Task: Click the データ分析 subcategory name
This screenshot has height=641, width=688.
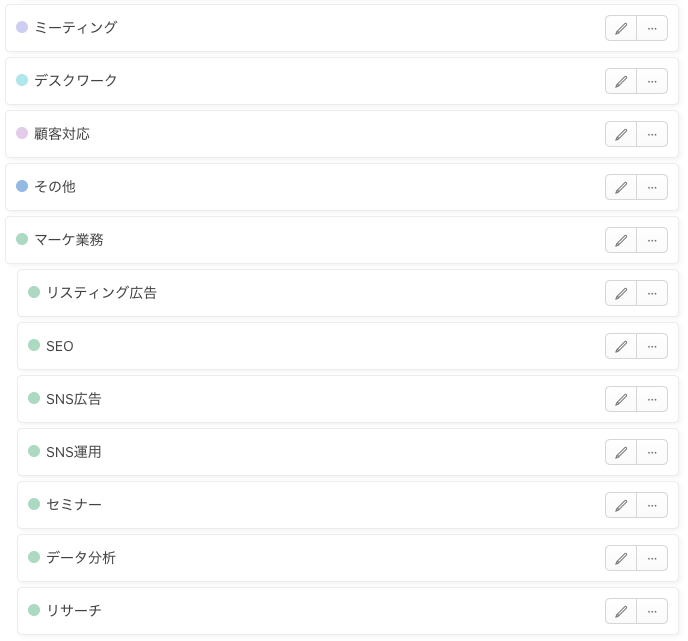Action: point(81,558)
